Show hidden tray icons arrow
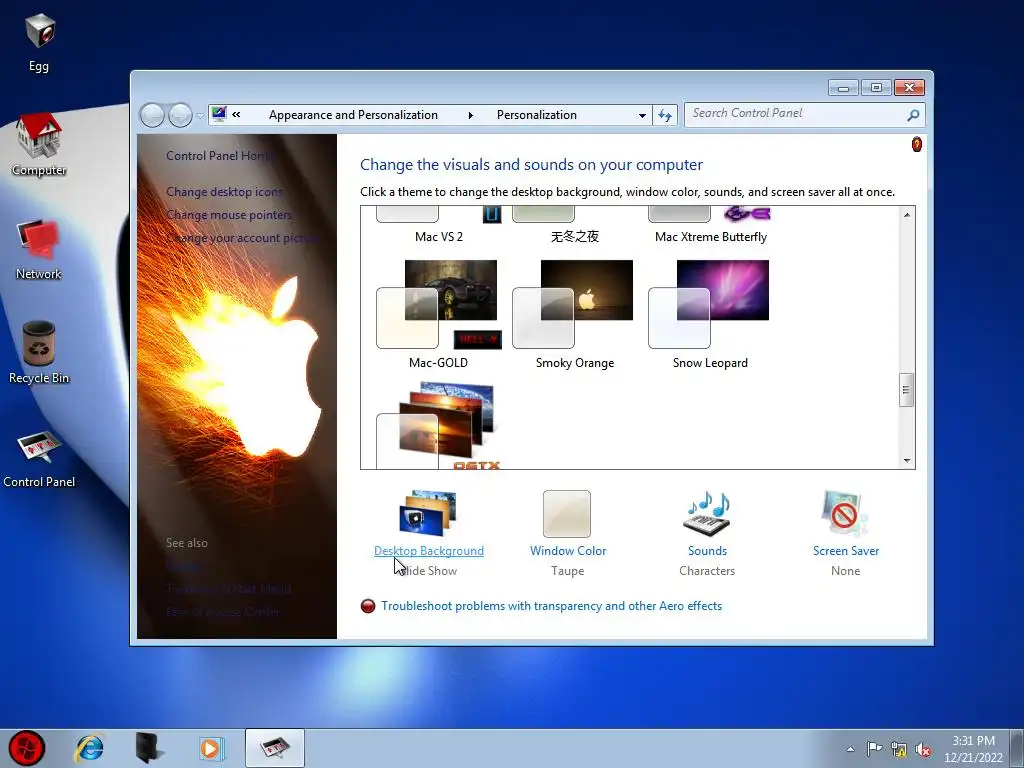Image resolution: width=1024 pixels, height=768 pixels. click(x=850, y=749)
